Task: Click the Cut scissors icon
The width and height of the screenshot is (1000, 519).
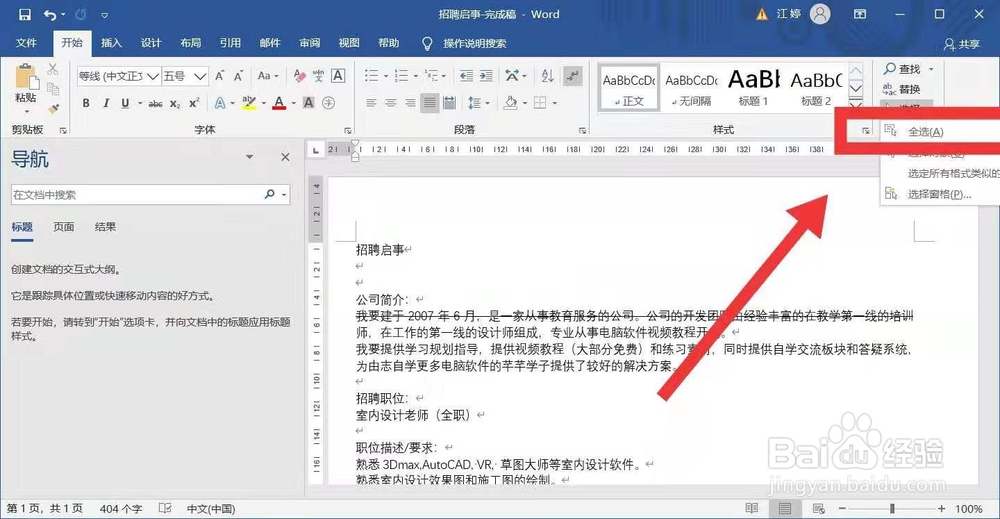Action: [53, 69]
